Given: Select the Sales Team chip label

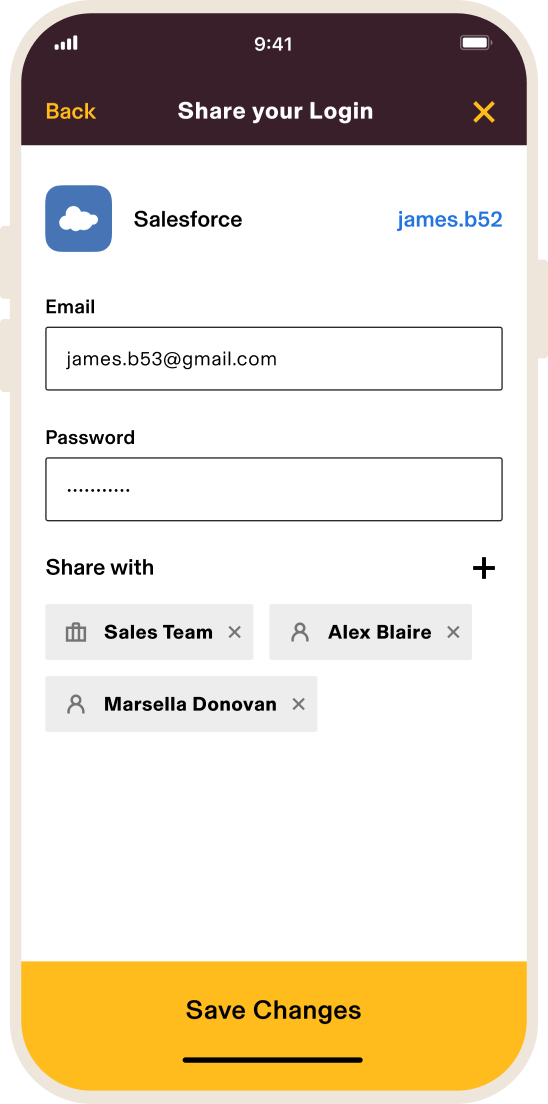Looking at the screenshot, I should [x=158, y=632].
